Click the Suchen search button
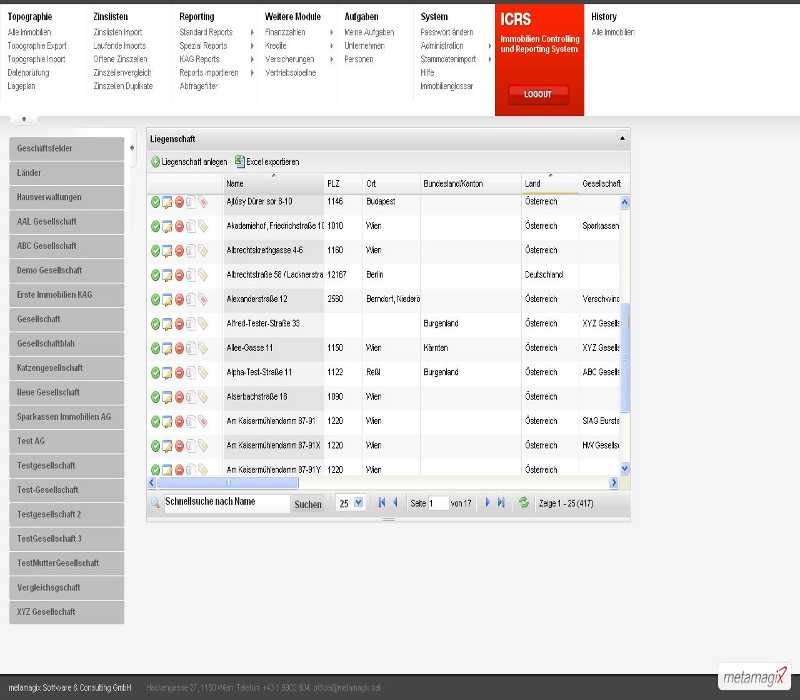The image size is (800, 700). (x=308, y=505)
